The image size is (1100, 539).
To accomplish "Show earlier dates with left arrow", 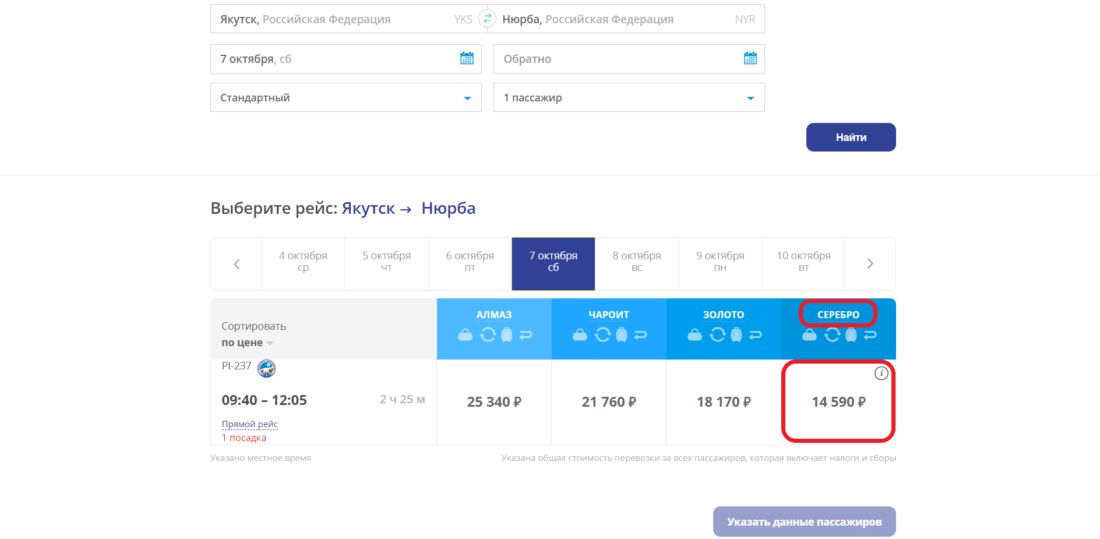I will click(x=236, y=264).
